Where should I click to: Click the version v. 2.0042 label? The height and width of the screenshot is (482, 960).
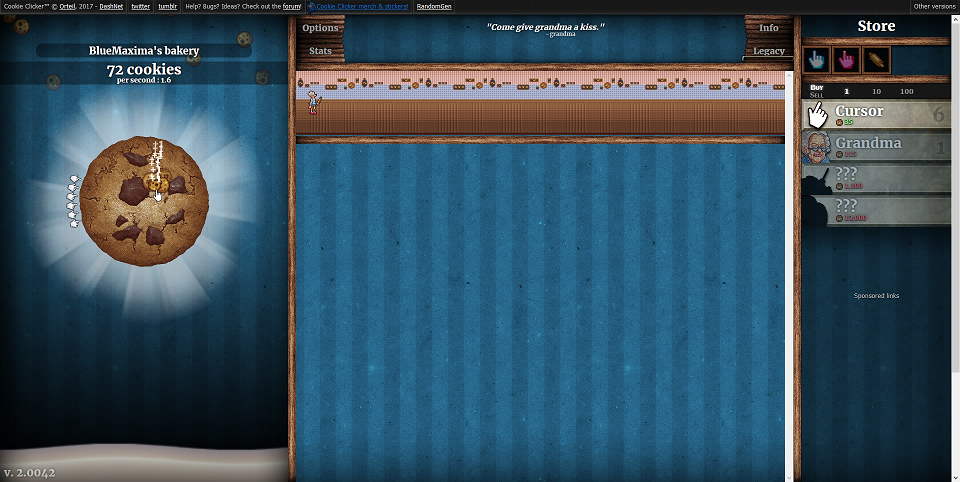tap(29, 473)
